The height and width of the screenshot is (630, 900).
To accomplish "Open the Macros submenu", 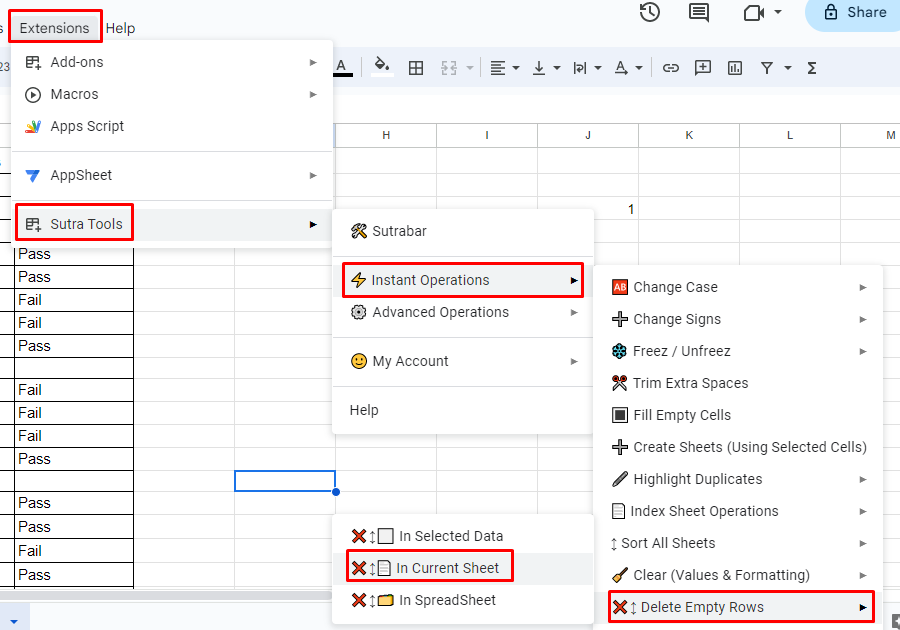I will (172, 94).
